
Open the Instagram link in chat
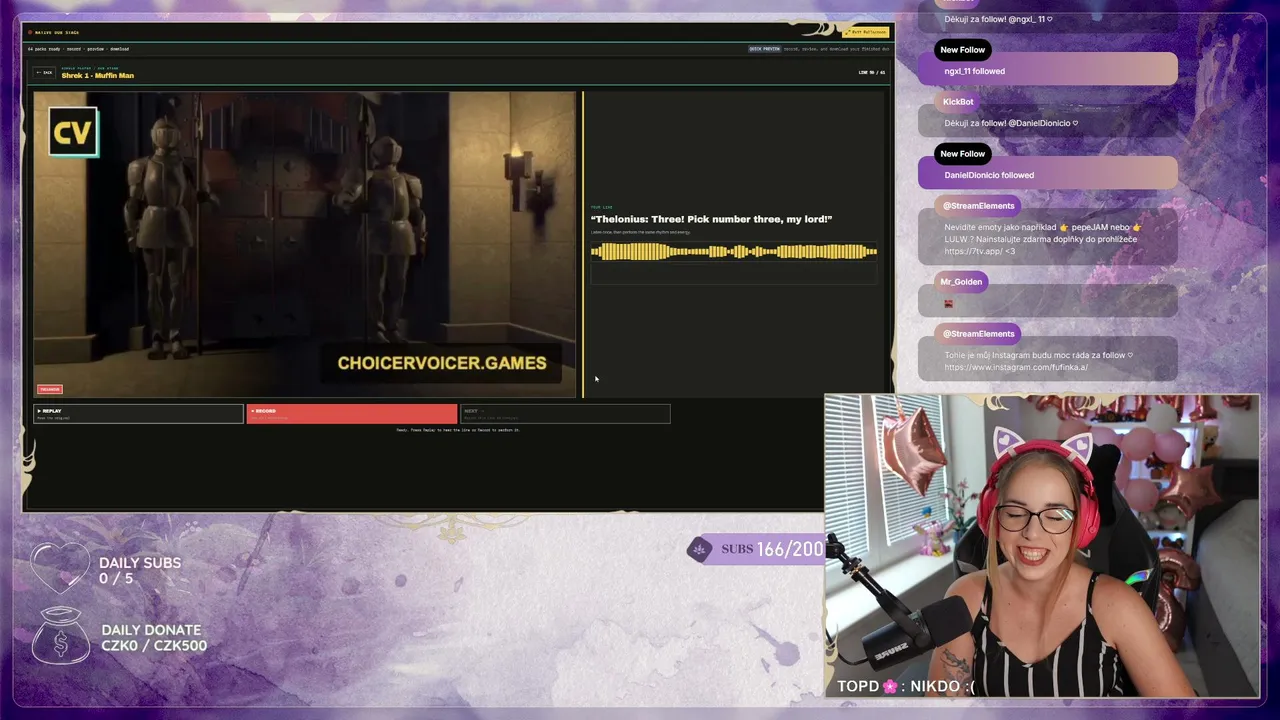(1016, 367)
